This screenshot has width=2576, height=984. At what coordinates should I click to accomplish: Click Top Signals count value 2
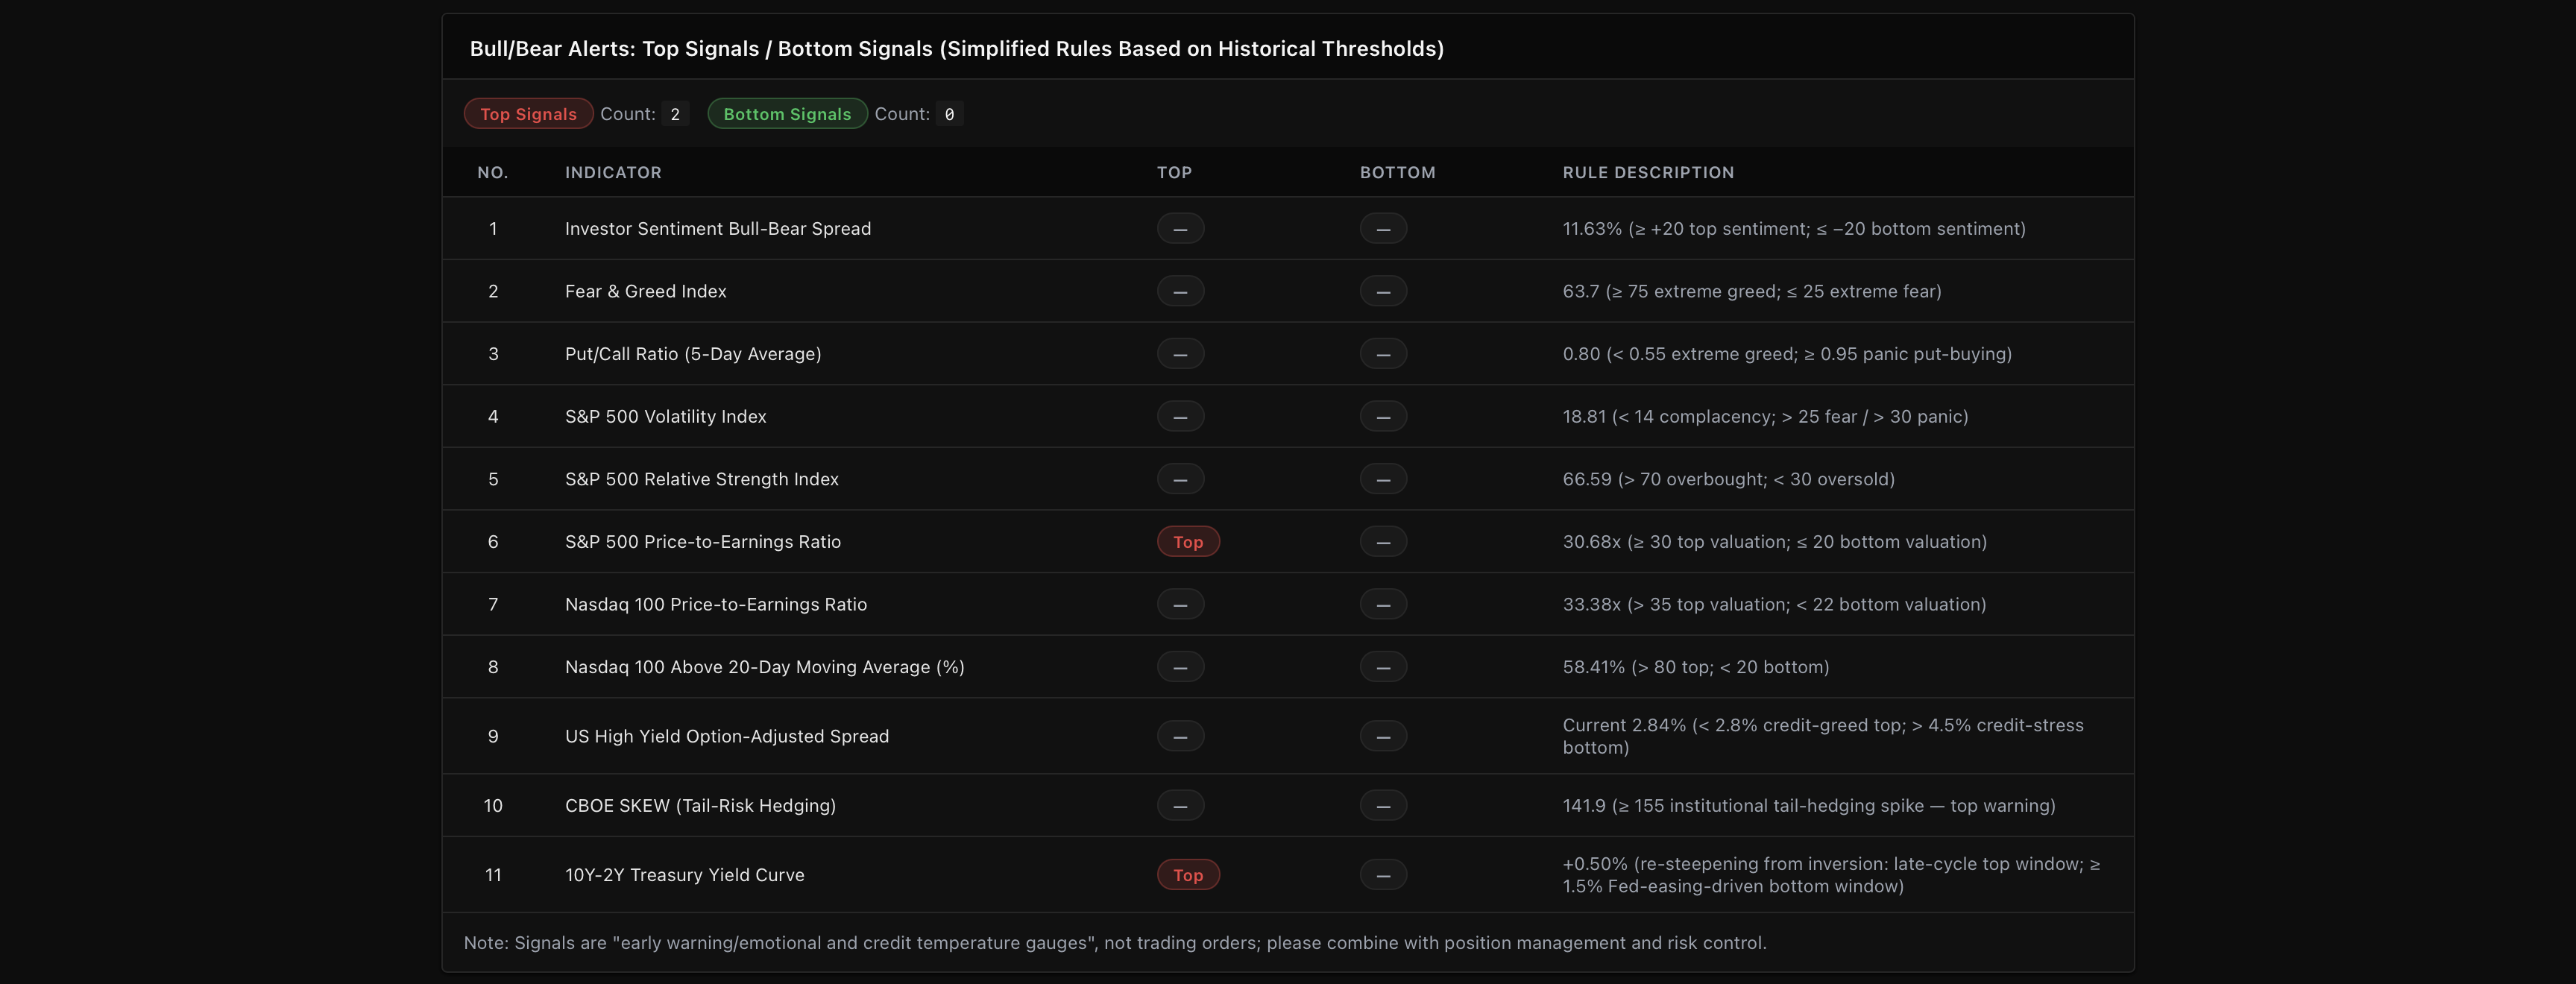(x=675, y=114)
